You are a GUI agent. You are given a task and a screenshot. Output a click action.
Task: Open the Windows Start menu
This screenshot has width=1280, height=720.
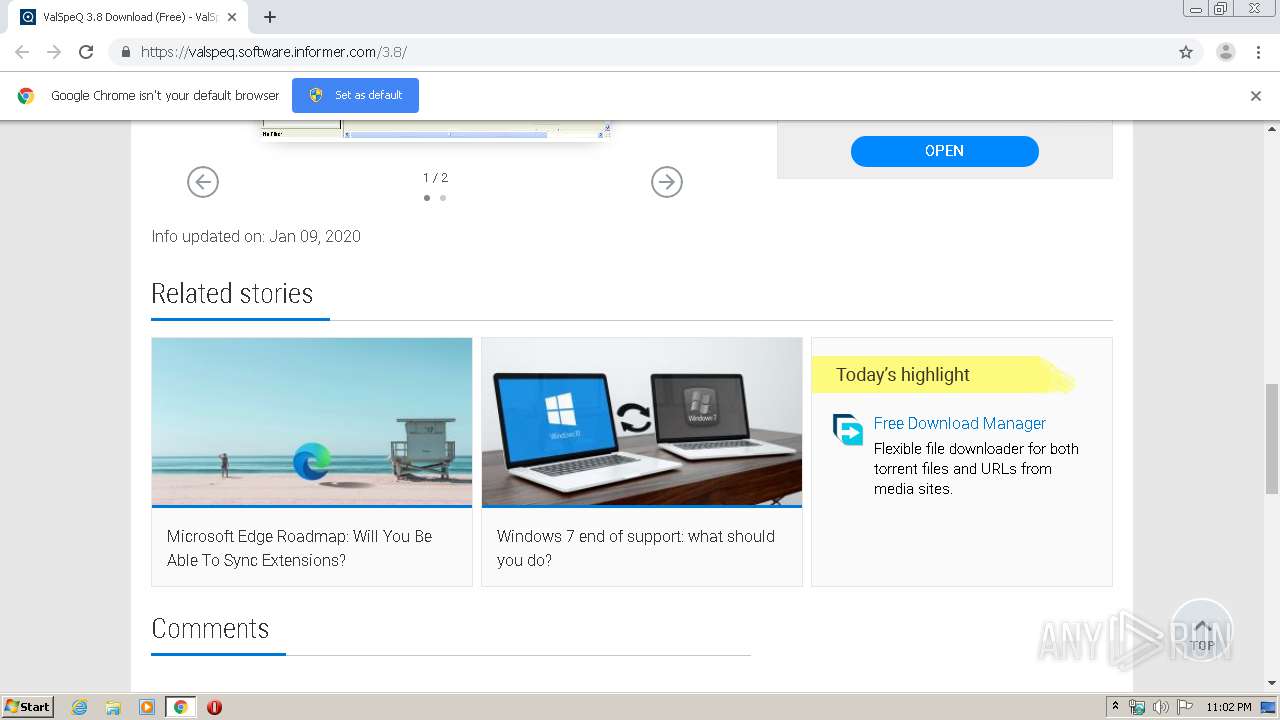[x=28, y=706]
